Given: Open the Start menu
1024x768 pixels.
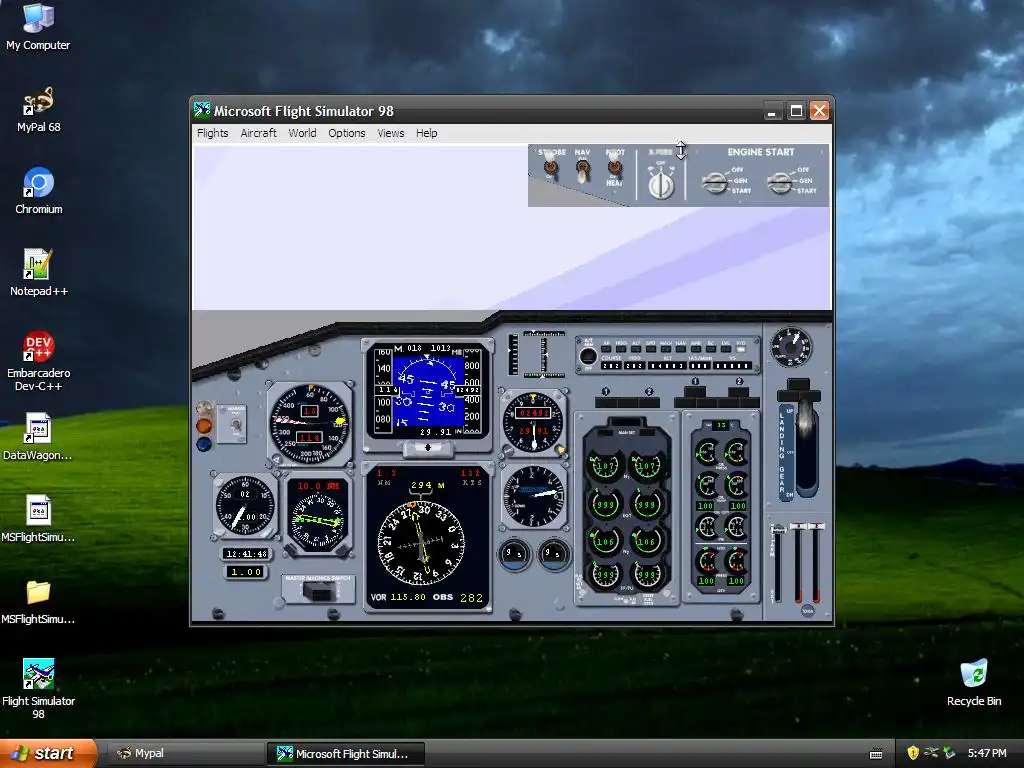Looking at the screenshot, I should point(48,754).
